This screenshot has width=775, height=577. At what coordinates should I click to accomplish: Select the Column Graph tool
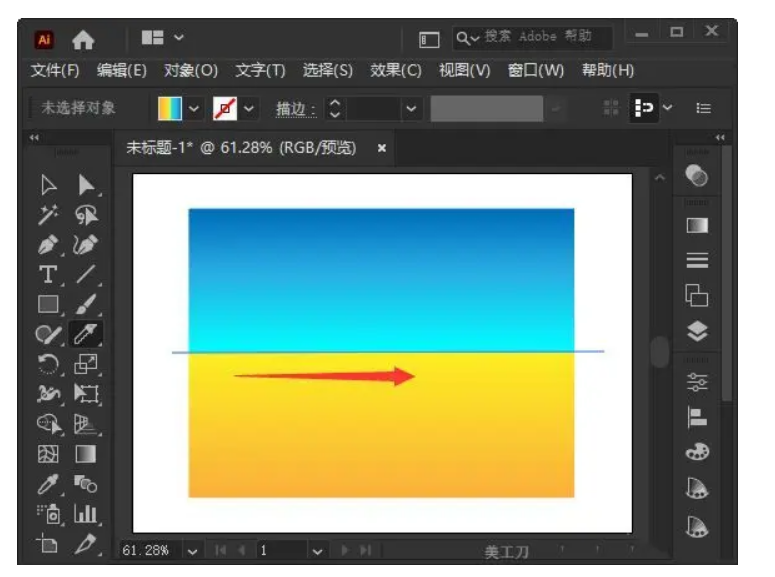86,514
